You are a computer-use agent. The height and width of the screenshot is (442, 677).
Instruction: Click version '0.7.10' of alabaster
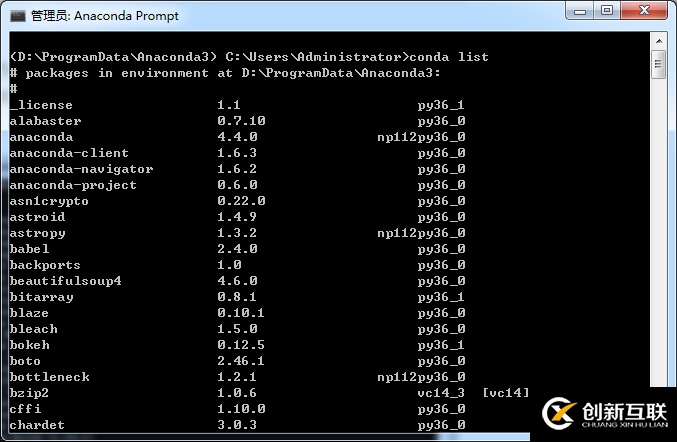click(x=241, y=121)
